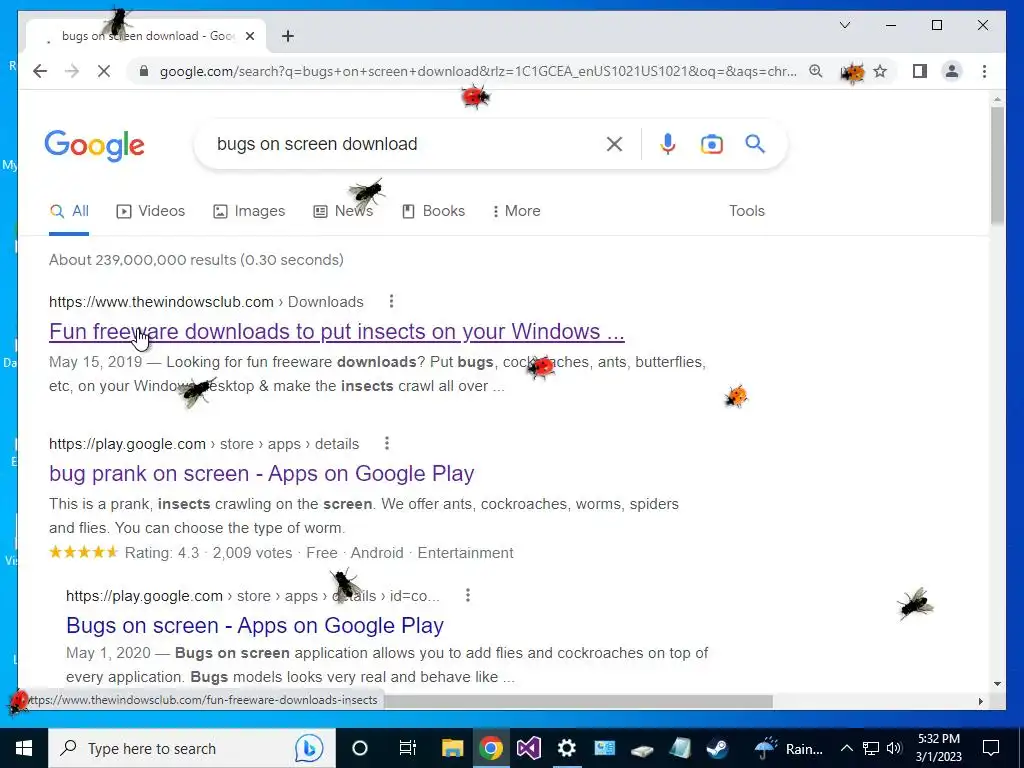Open the notification center icon

[x=991, y=748]
